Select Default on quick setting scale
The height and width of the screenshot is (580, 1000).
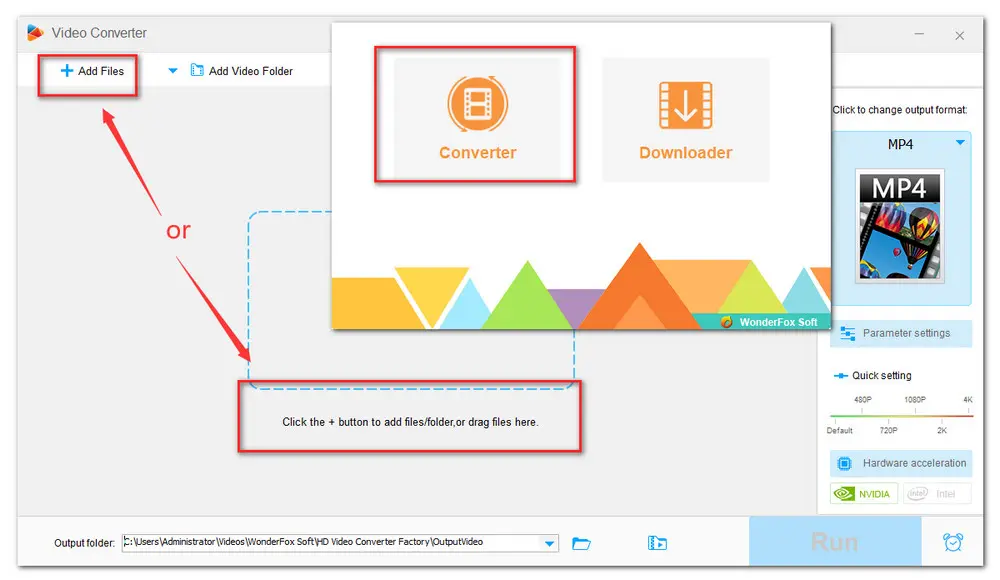pyautogui.click(x=839, y=430)
